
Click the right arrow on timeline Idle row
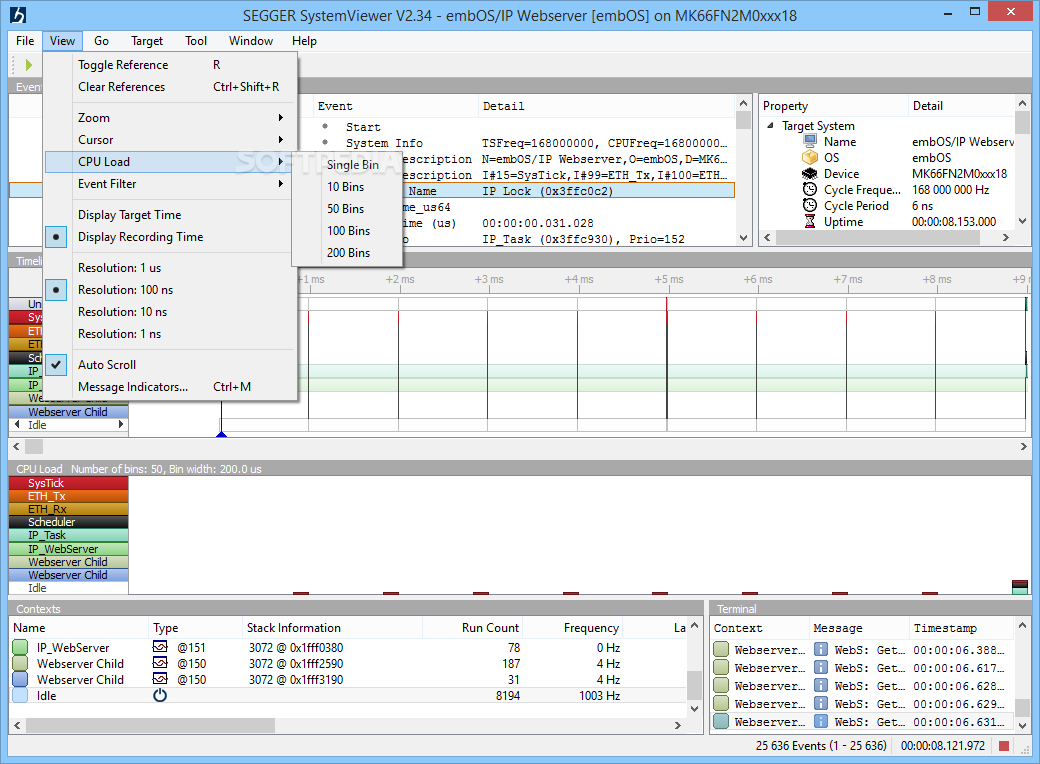pyautogui.click(x=121, y=424)
